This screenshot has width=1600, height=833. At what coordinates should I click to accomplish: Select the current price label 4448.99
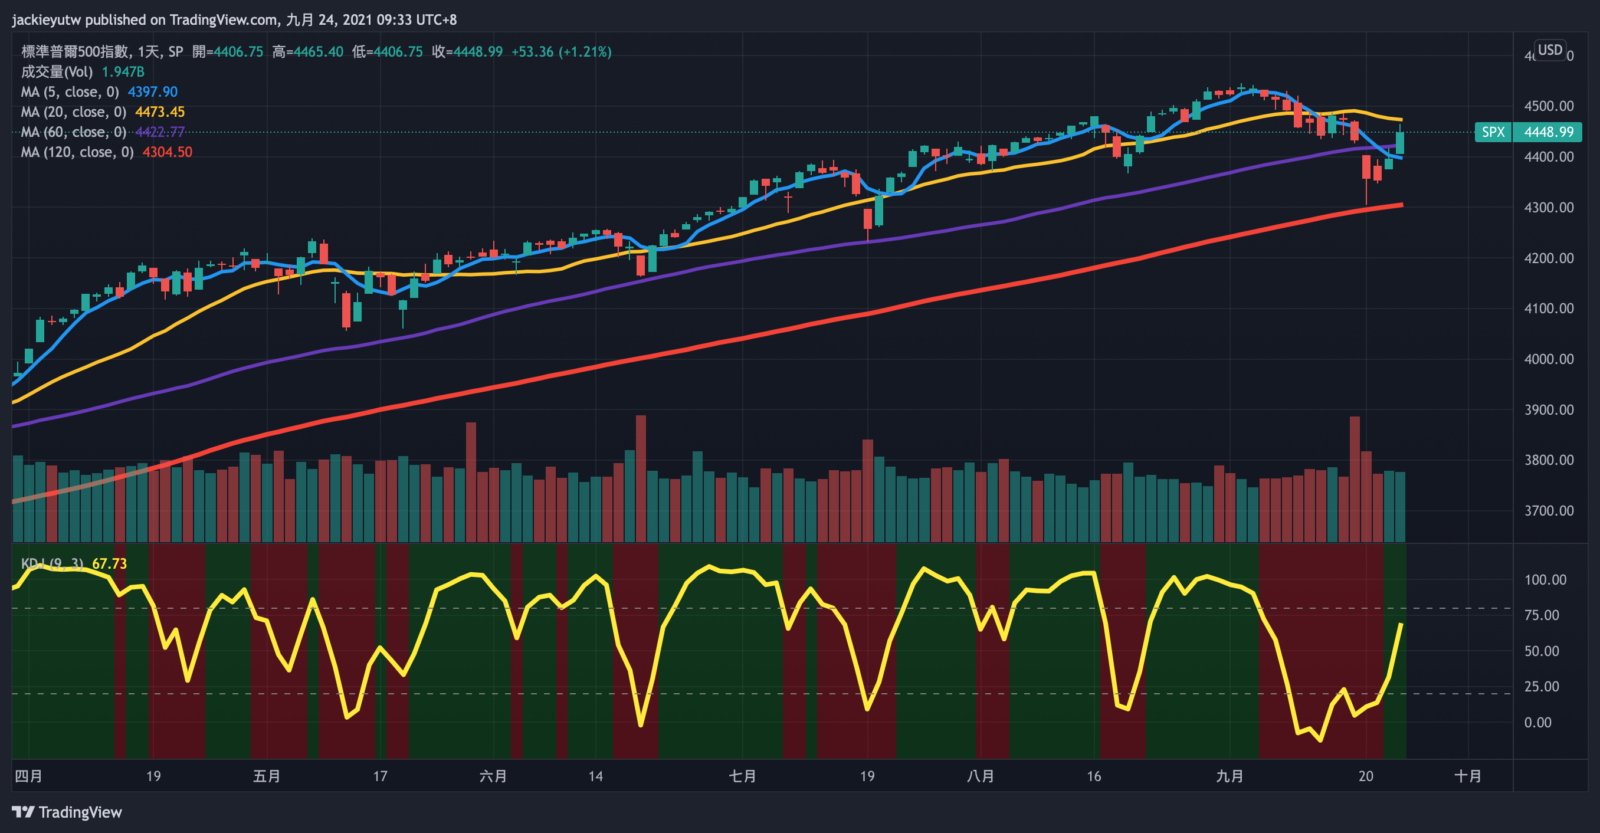1549,132
